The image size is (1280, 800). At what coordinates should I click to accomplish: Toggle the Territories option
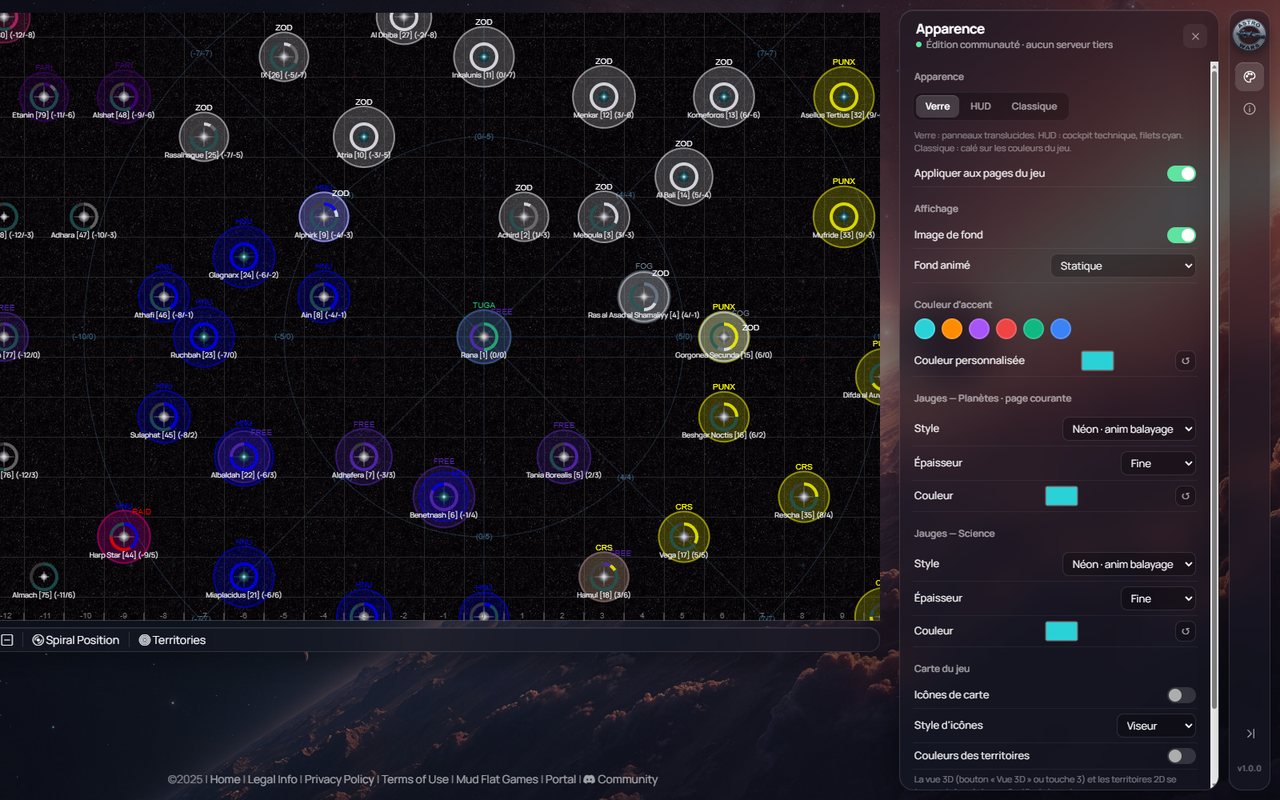click(172, 640)
